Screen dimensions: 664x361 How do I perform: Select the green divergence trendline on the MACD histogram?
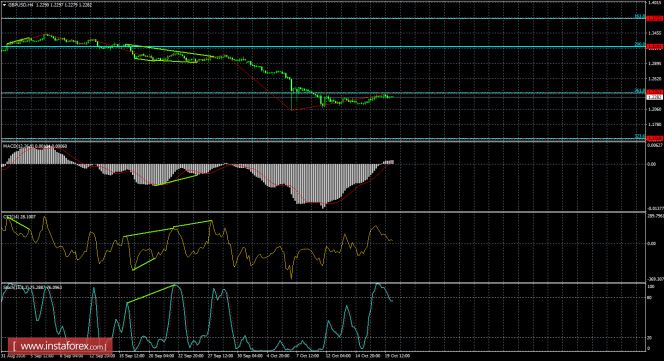tap(176, 180)
